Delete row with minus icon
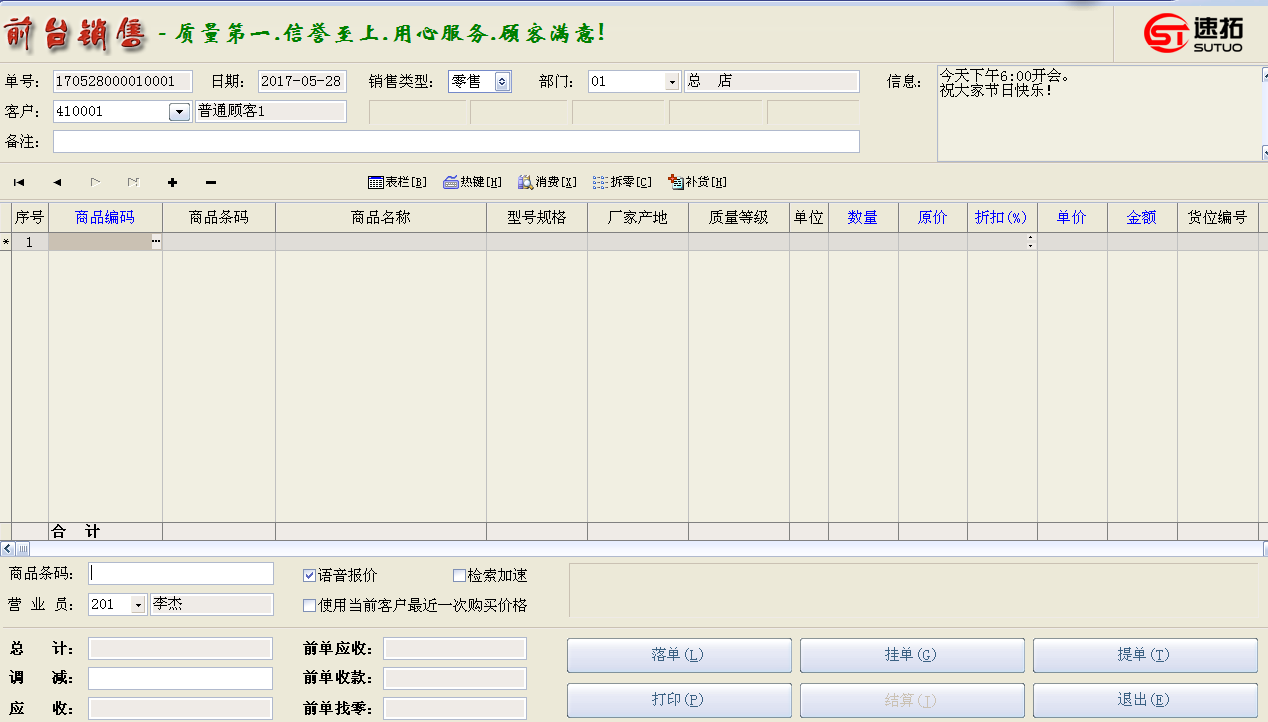1268x722 pixels. point(210,182)
